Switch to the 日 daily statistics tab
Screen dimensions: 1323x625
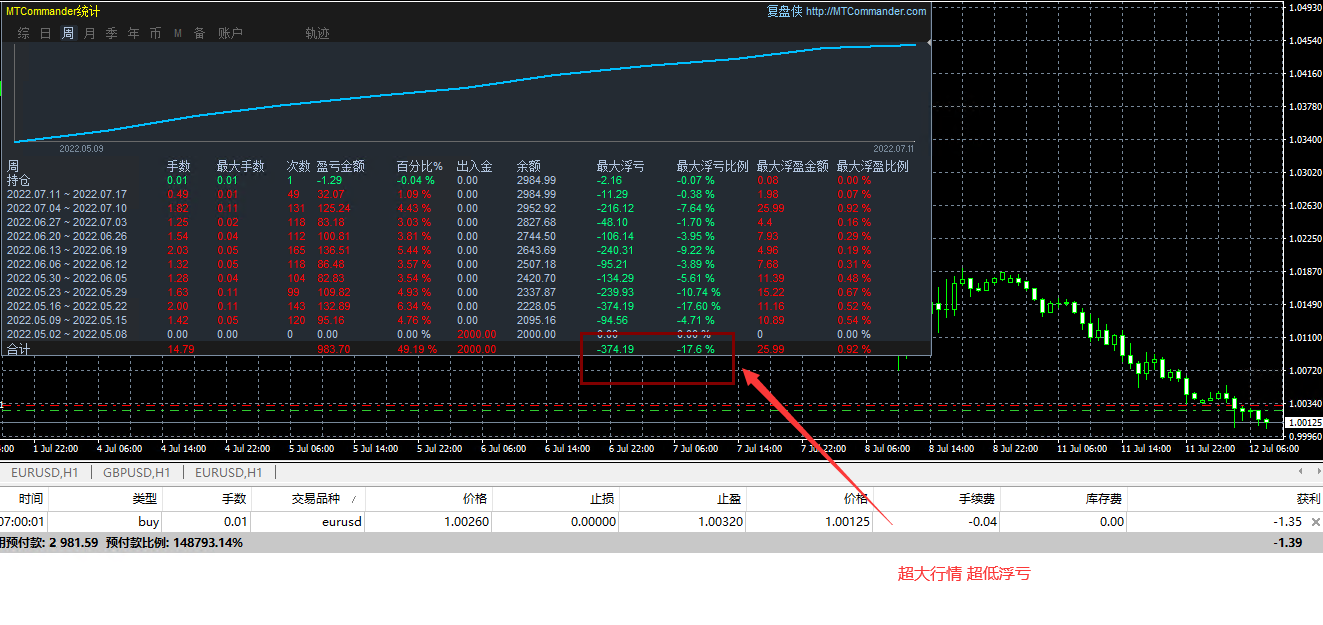(45, 33)
